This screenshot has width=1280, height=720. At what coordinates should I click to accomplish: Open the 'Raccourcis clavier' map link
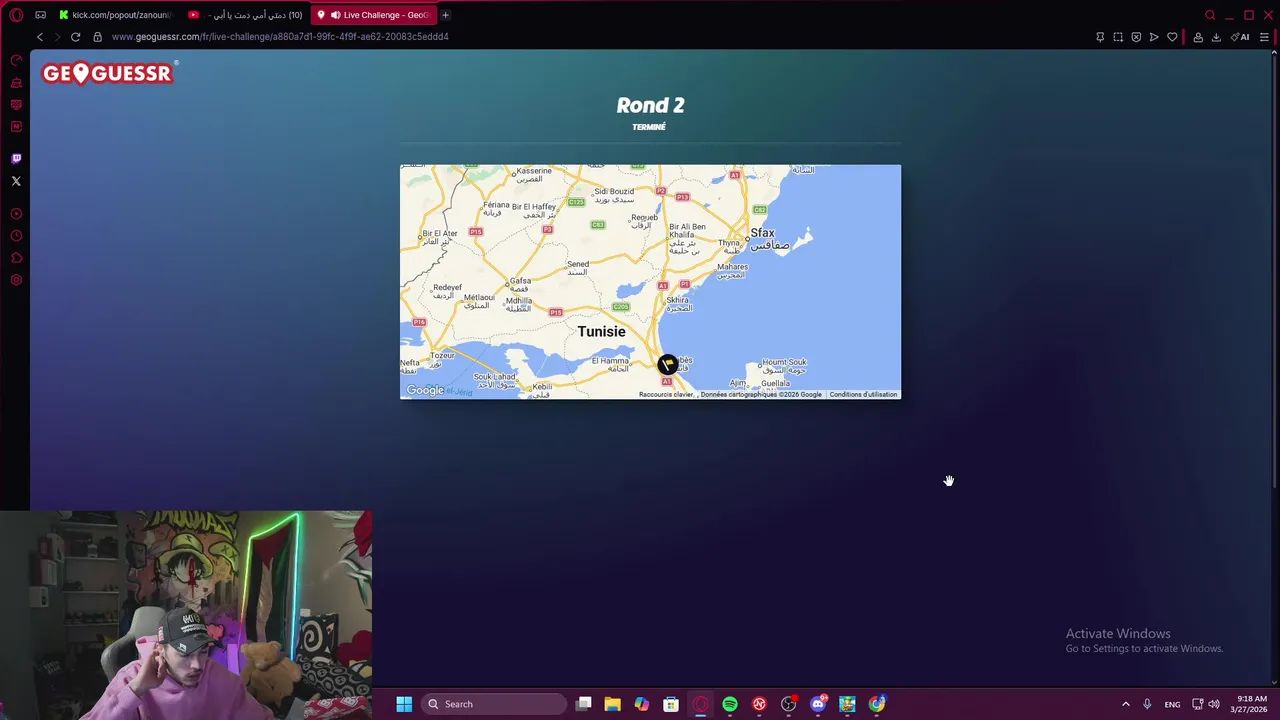pyautogui.click(x=666, y=394)
